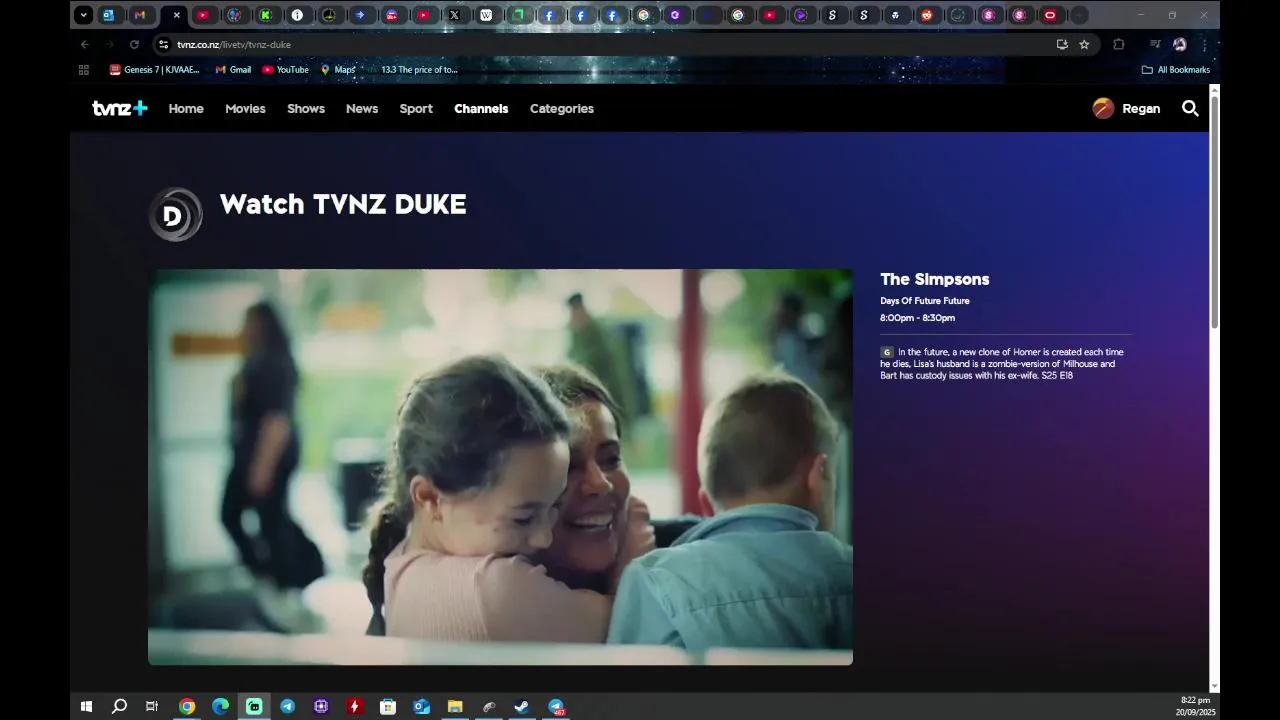Click the 'Watch TVNZ DUKE' heading
The image size is (1280, 720).
click(x=343, y=204)
